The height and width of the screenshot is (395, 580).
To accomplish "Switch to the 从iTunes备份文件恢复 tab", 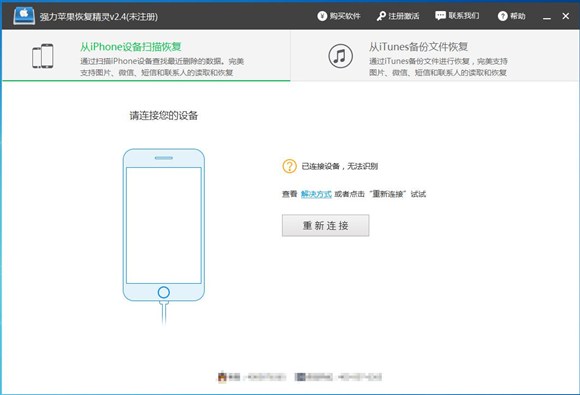I will [x=435, y=55].
